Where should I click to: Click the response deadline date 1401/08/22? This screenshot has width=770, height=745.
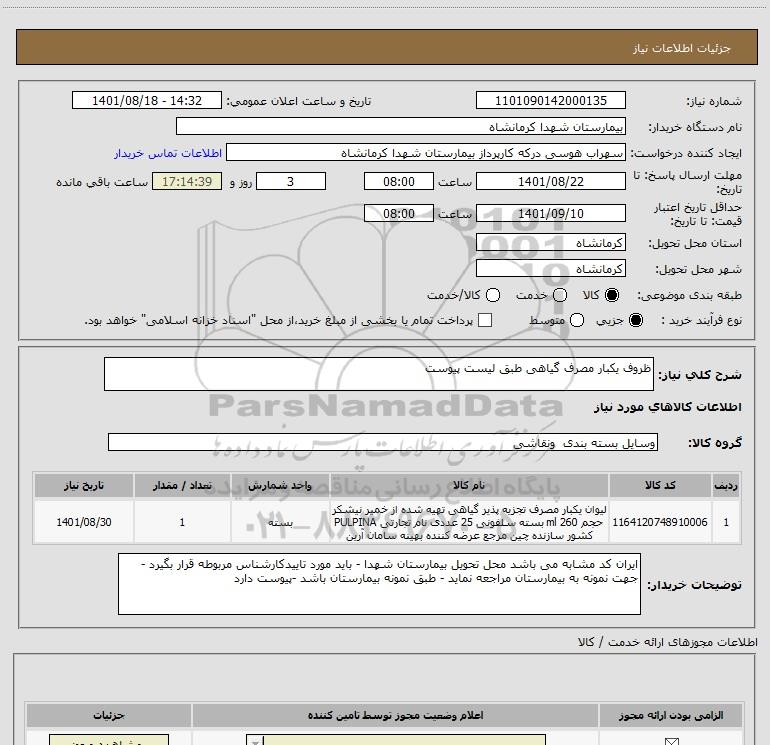(550, 181)
